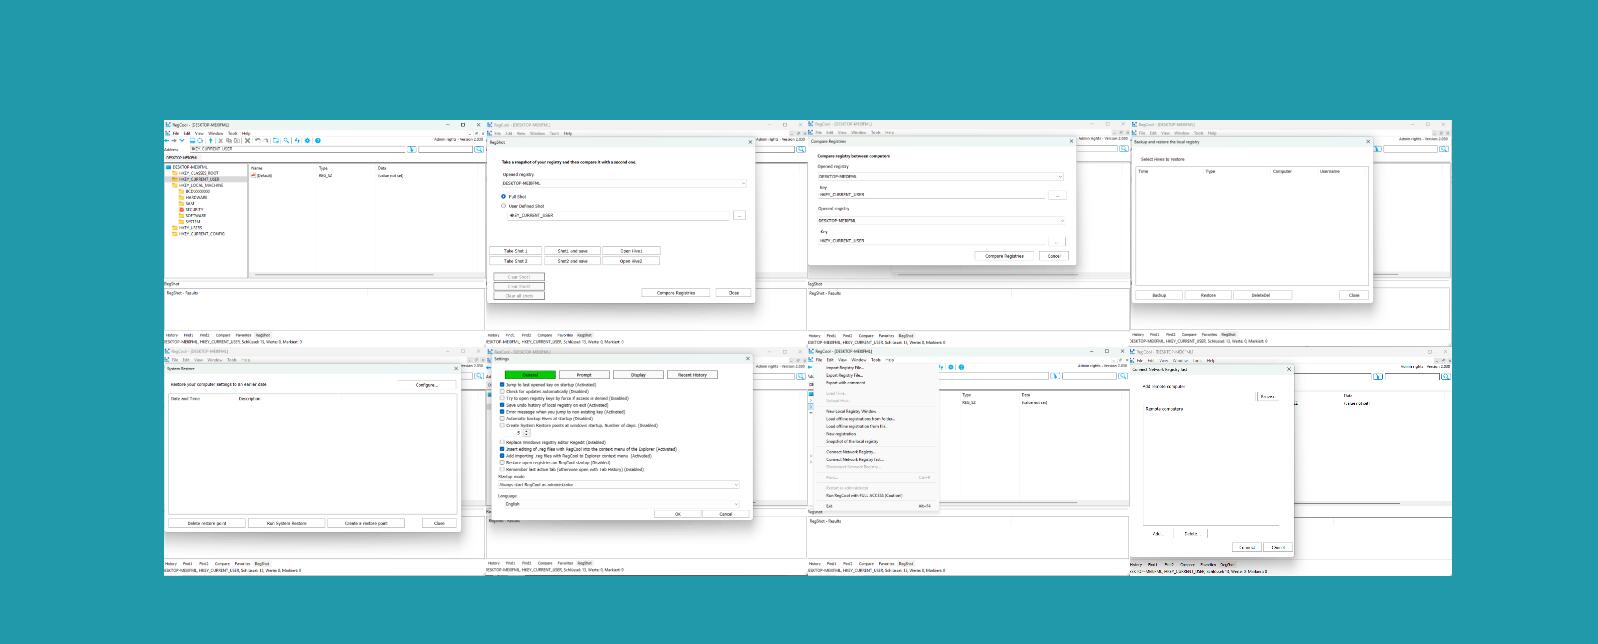The width and height of the screenshot is (1598, 644).
Task: Select the Full Shot radio button
Action: tap(503, 196)
